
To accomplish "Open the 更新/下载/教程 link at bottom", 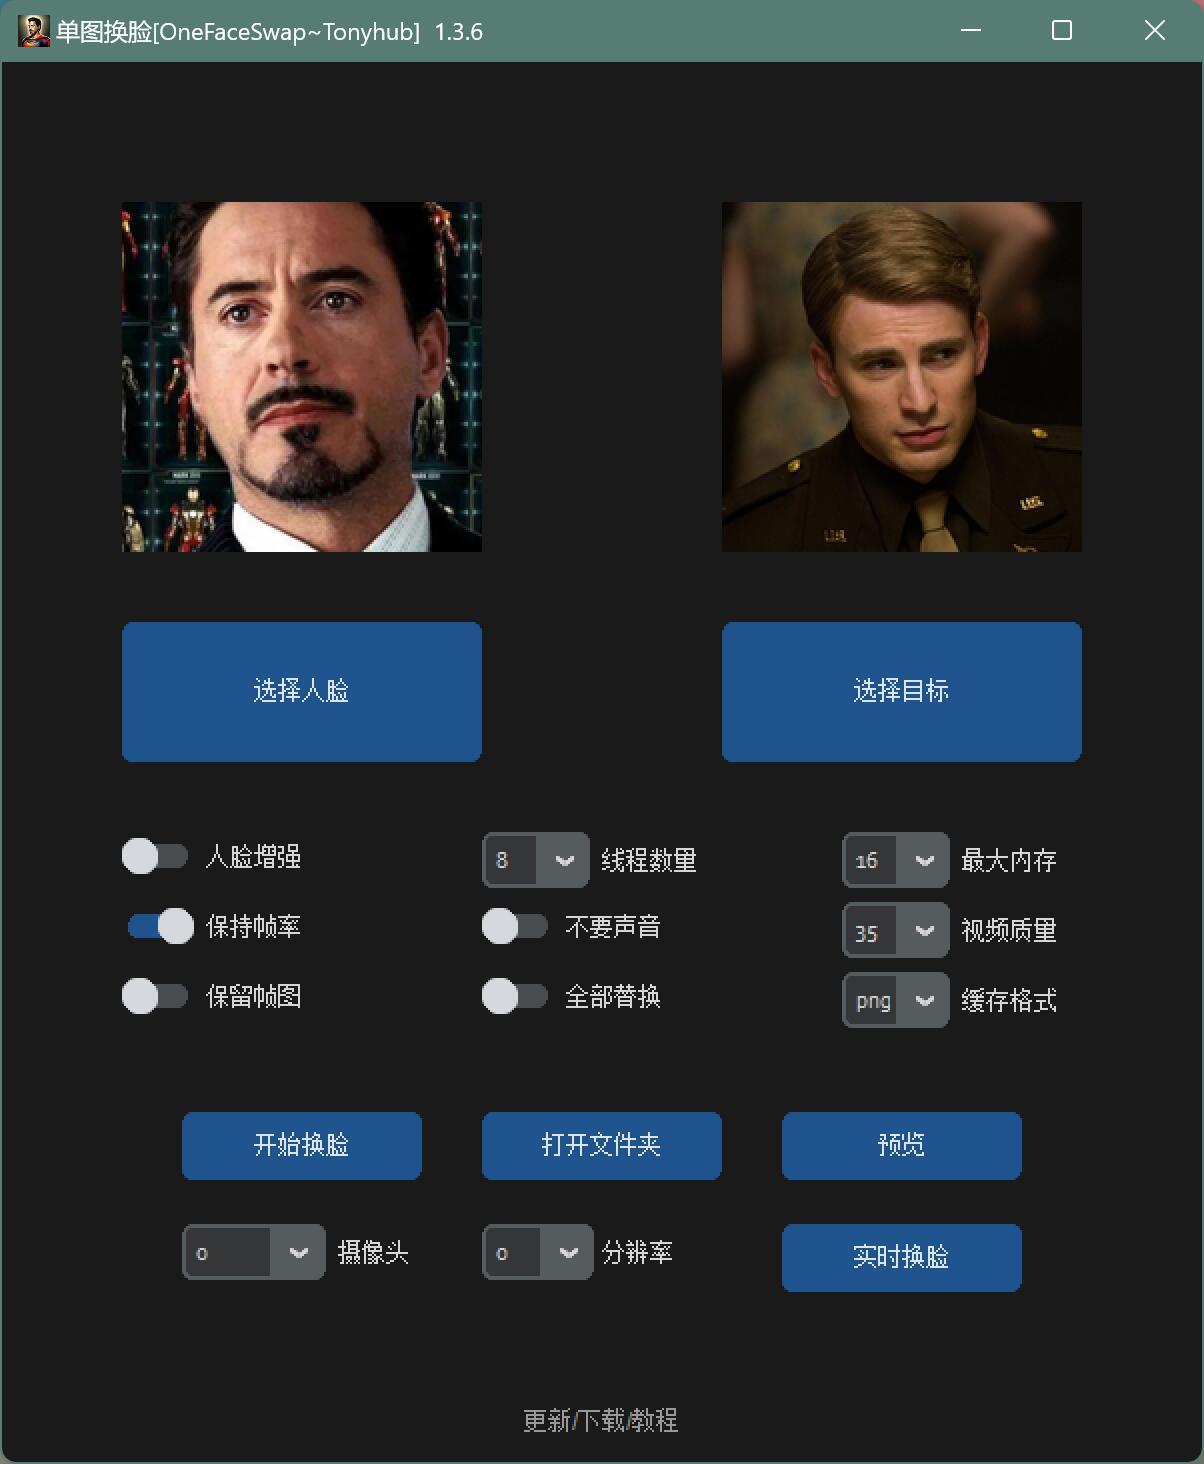I will point(601,1420).
